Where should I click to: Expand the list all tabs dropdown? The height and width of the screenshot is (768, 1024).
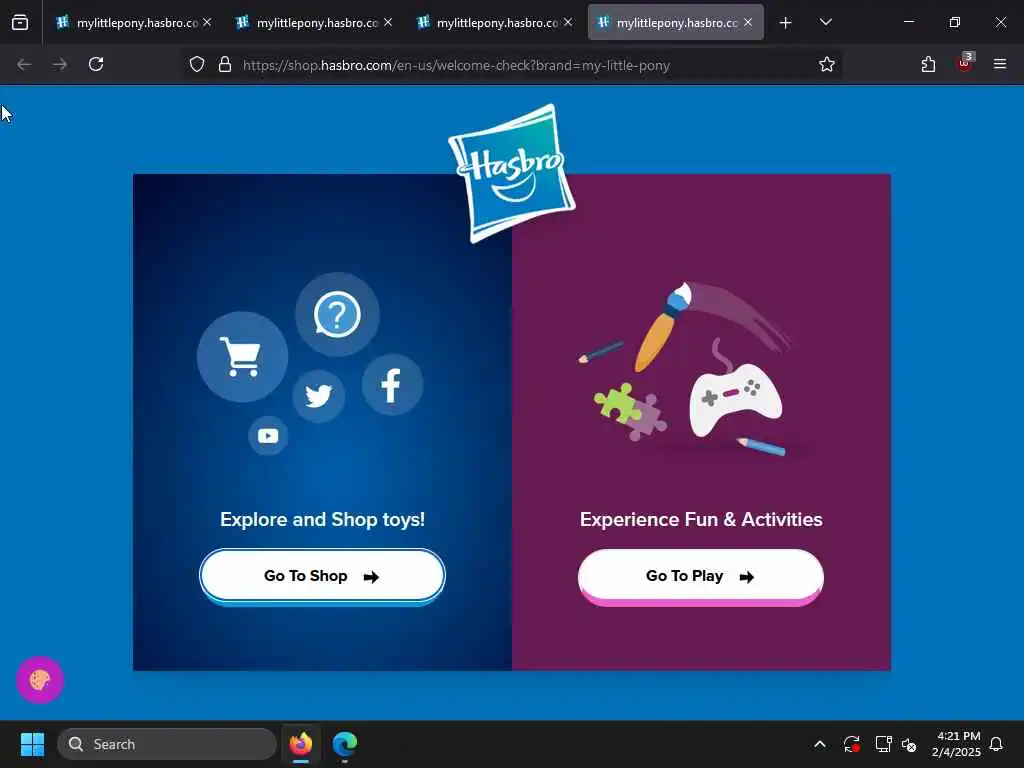coord(825,23)
